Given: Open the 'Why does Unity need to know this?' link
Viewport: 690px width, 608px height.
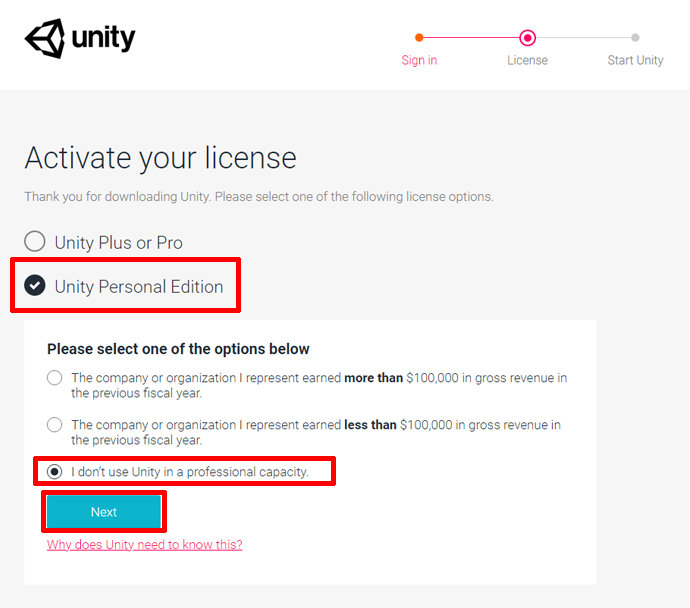Looking at the screenshot, I should tap(144, 545).
